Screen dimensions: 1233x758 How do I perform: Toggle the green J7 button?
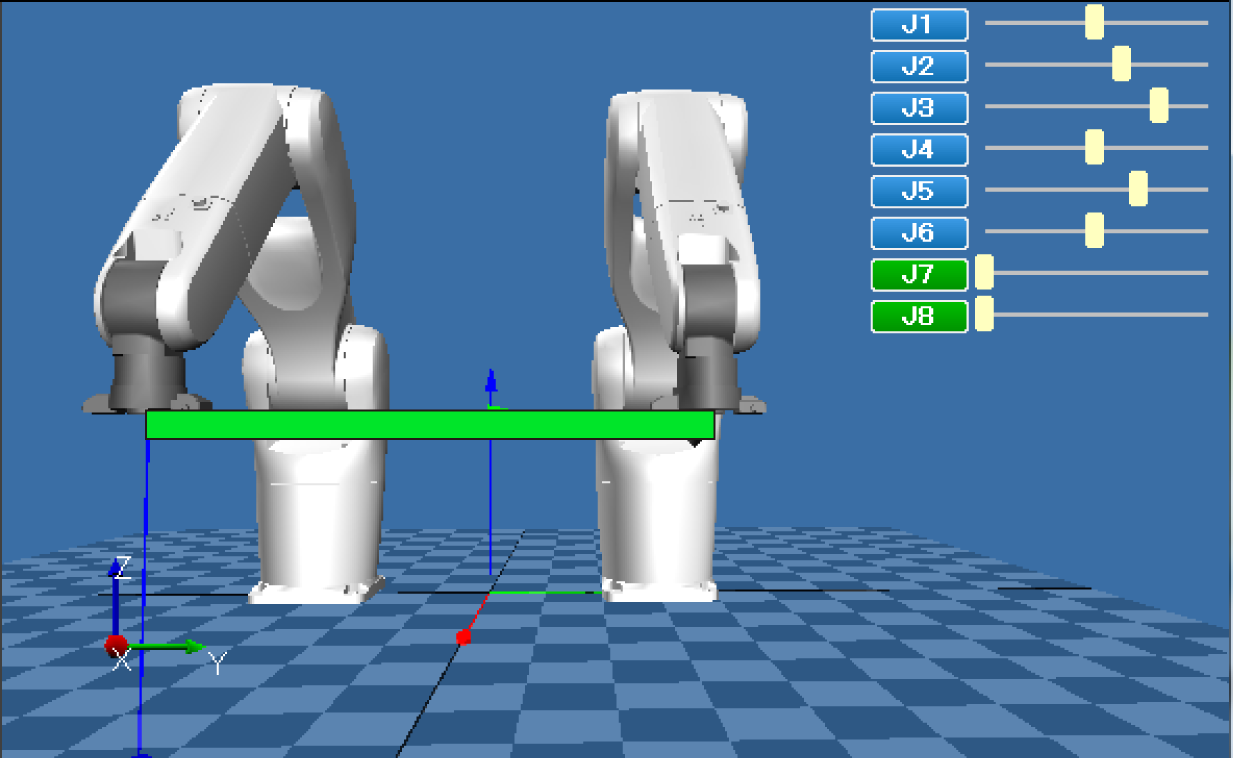919,274
